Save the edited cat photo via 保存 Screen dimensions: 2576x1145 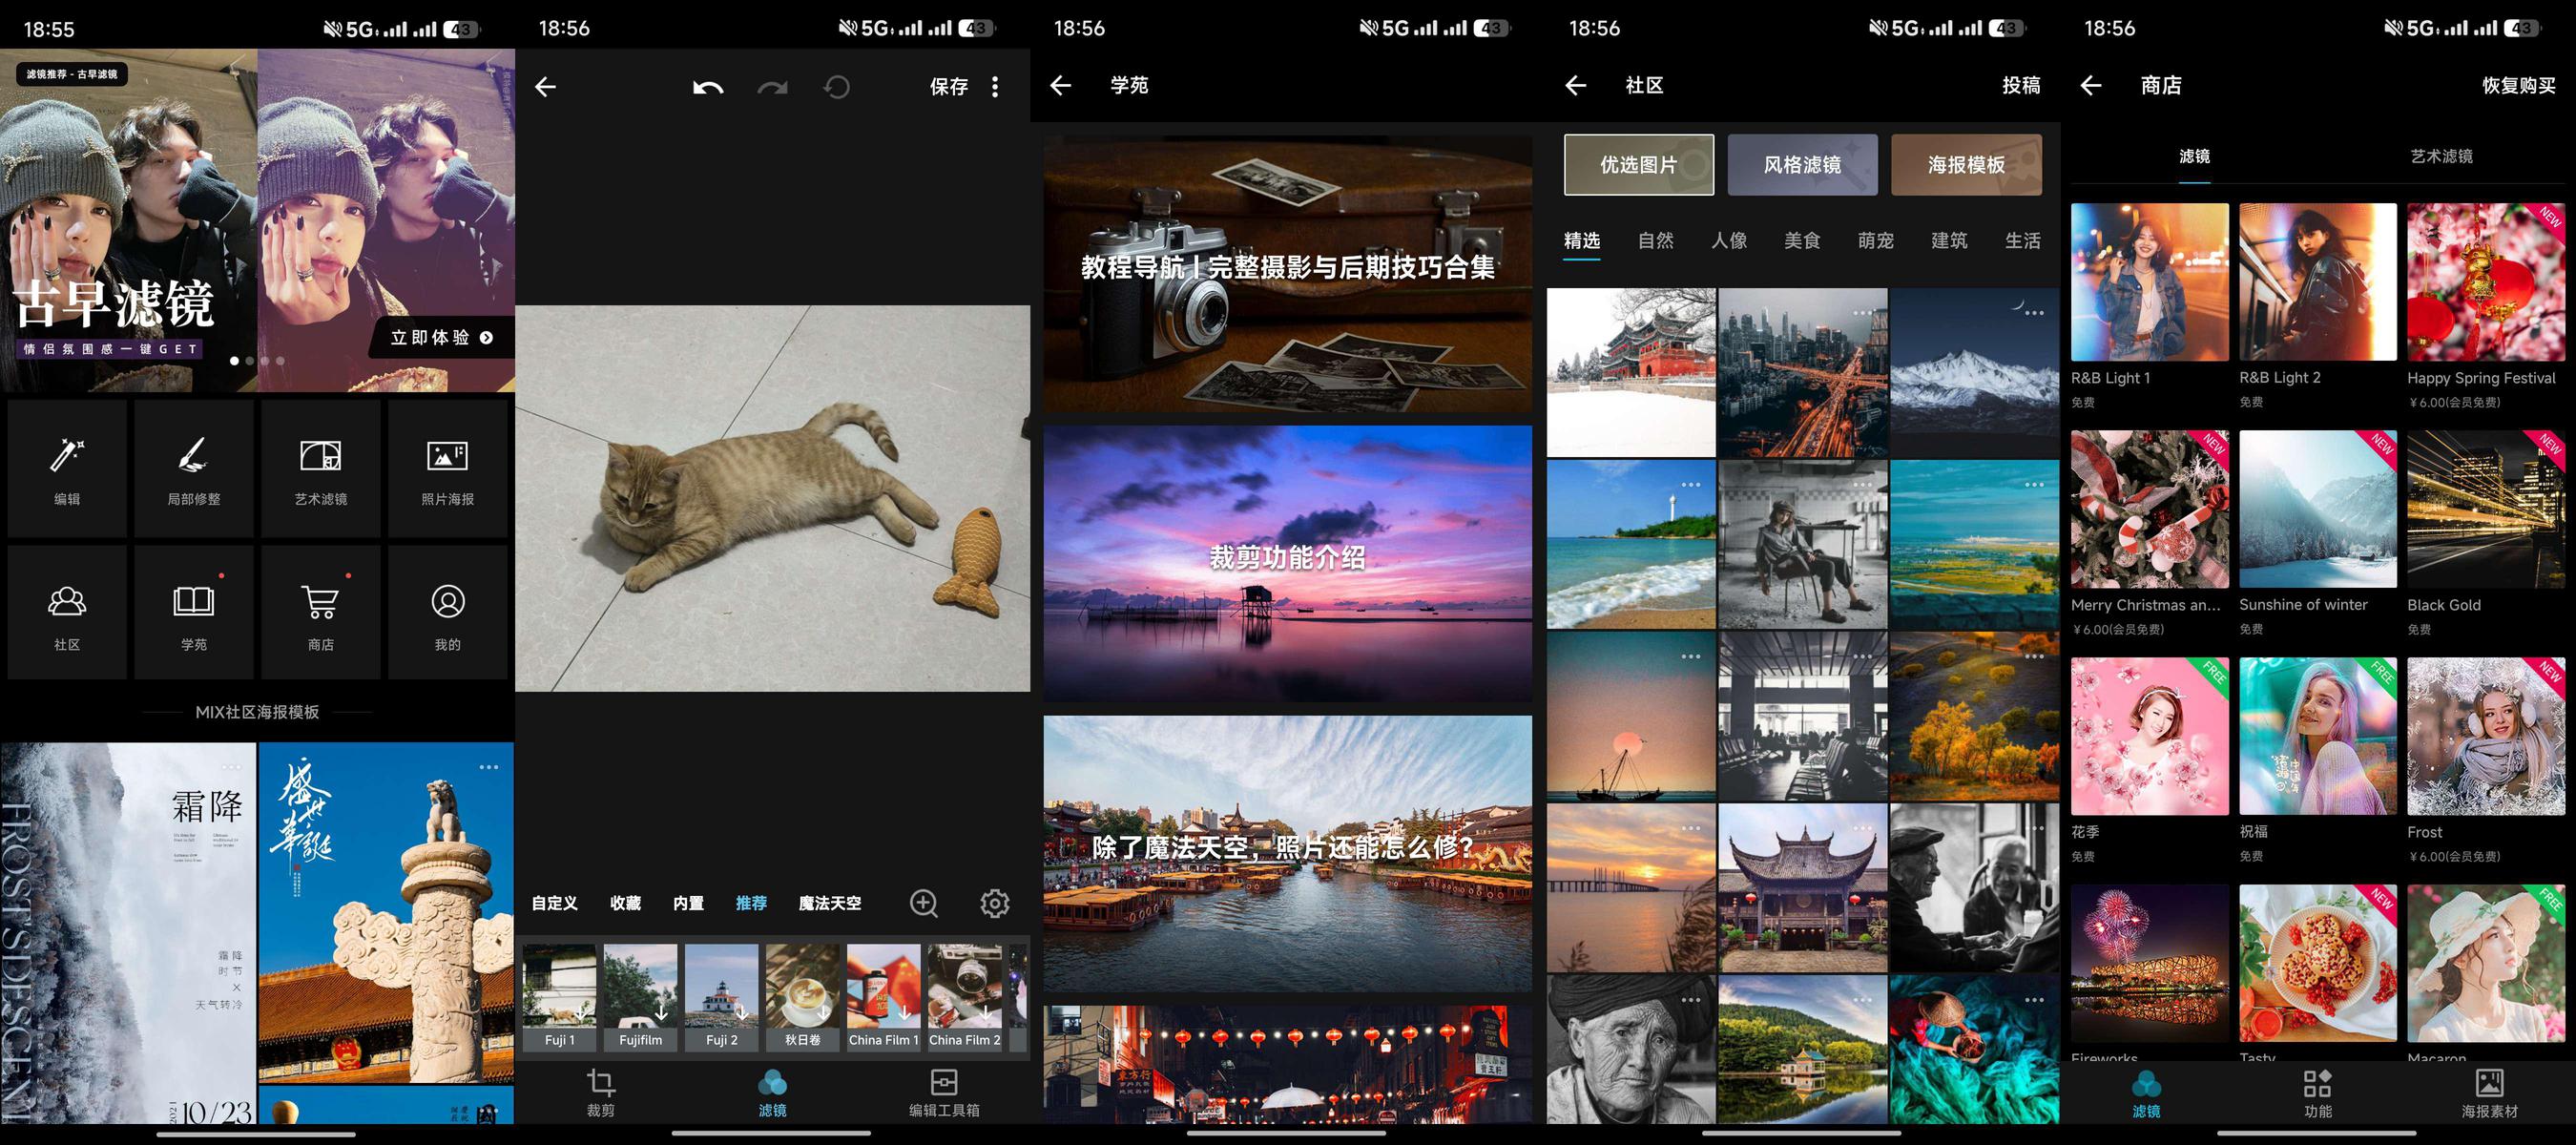[x=948, y=87]
